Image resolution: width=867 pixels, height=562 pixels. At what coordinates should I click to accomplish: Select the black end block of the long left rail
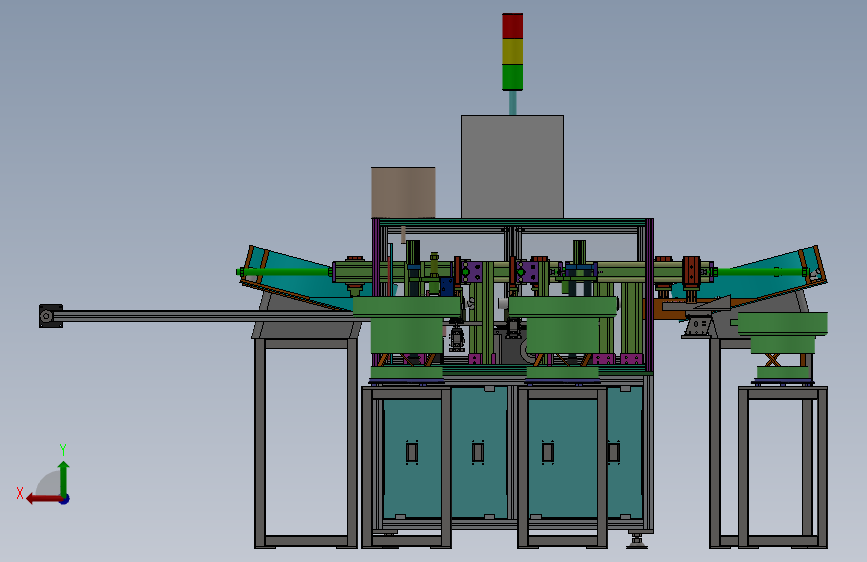tap(50, 316)
